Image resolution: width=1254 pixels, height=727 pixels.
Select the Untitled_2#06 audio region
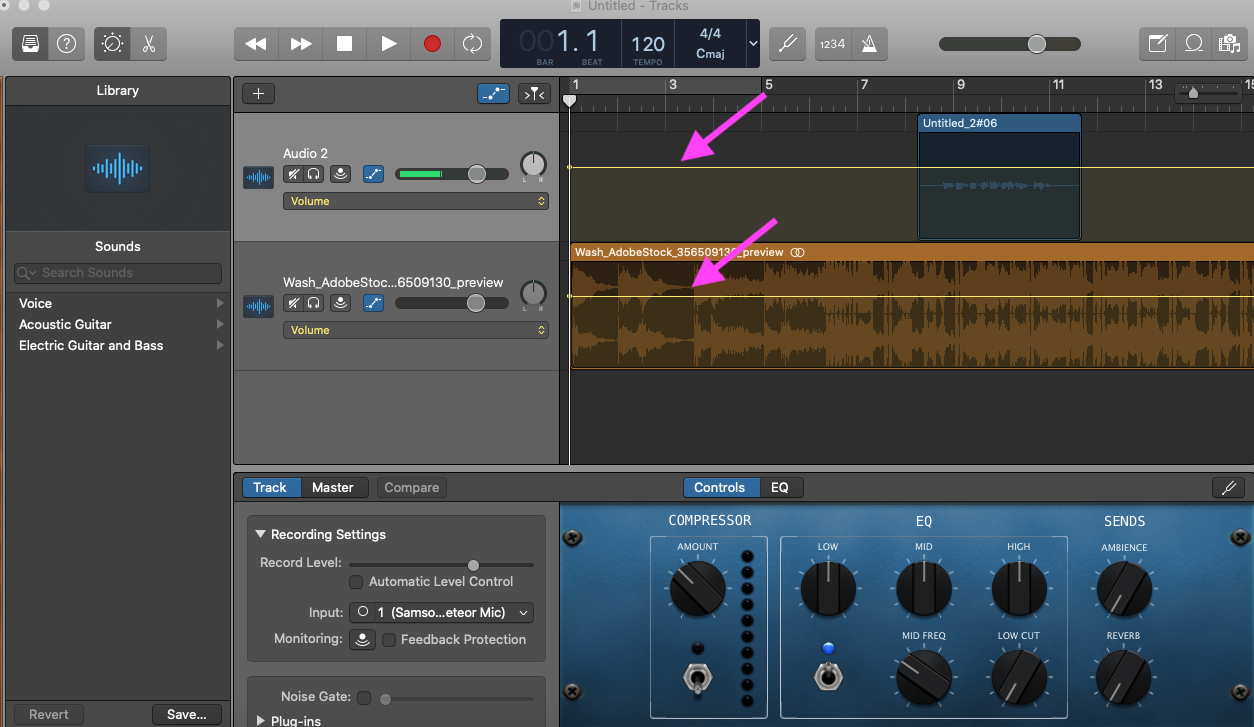click(1000, 176)
